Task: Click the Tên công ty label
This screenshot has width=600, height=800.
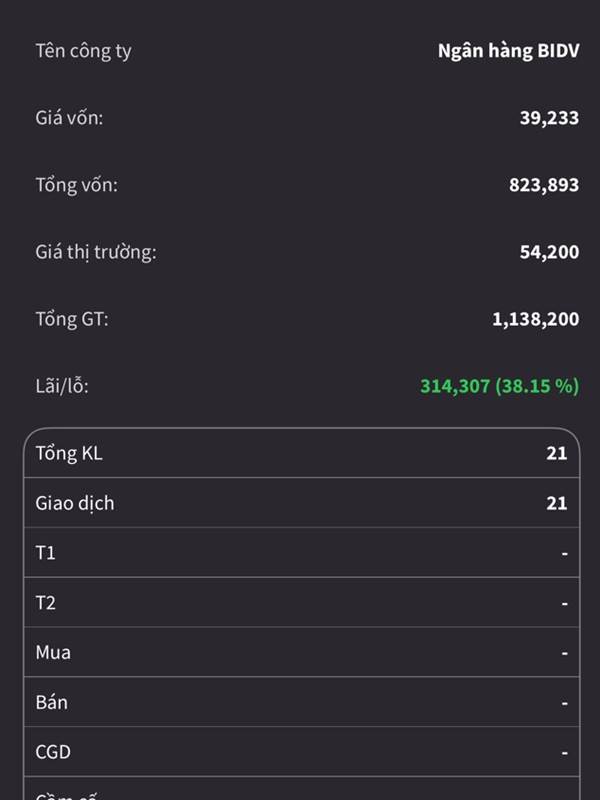Action: (83, 51)
